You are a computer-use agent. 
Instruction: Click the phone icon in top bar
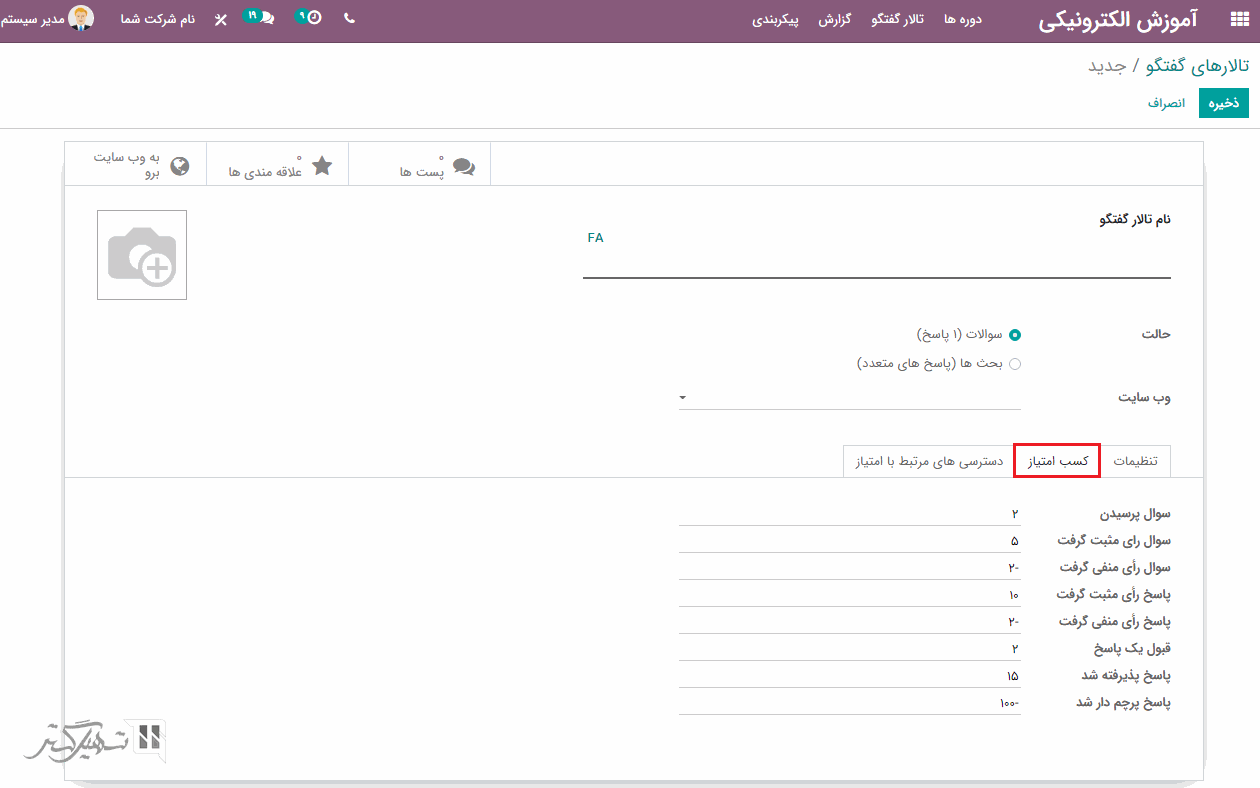tap(349, 19)
